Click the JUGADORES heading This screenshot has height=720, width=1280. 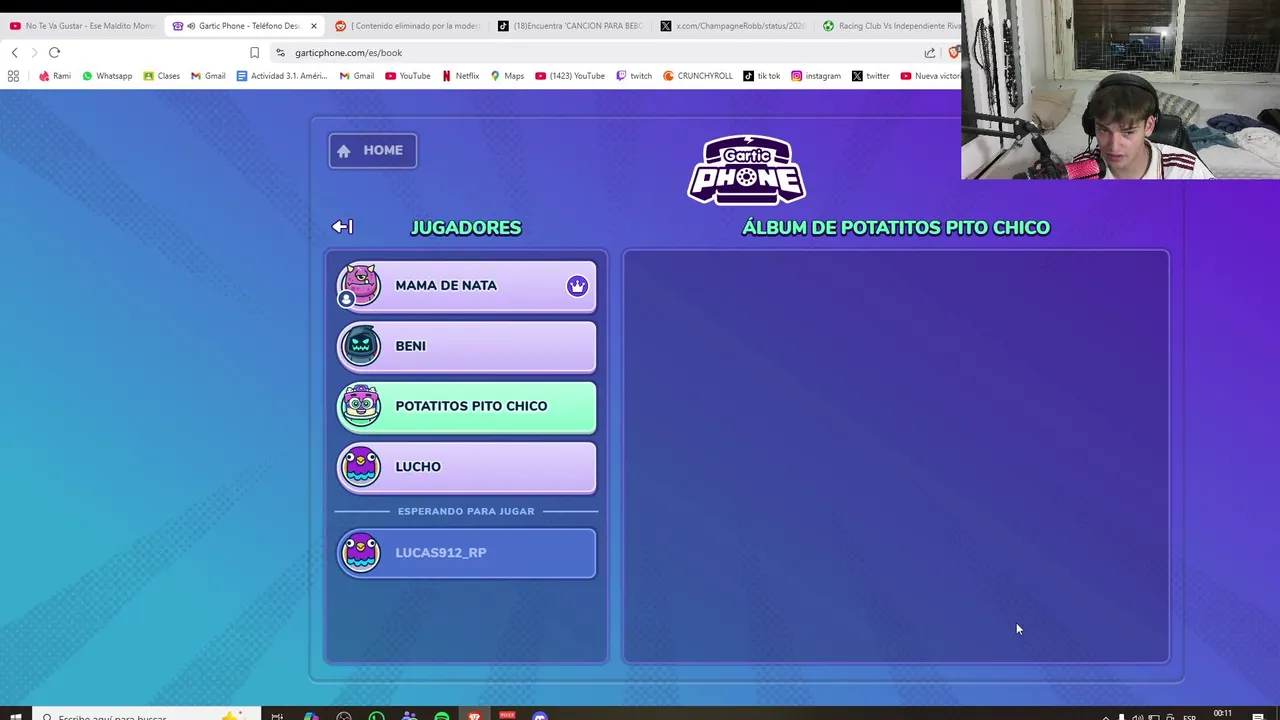pos(466,227)
